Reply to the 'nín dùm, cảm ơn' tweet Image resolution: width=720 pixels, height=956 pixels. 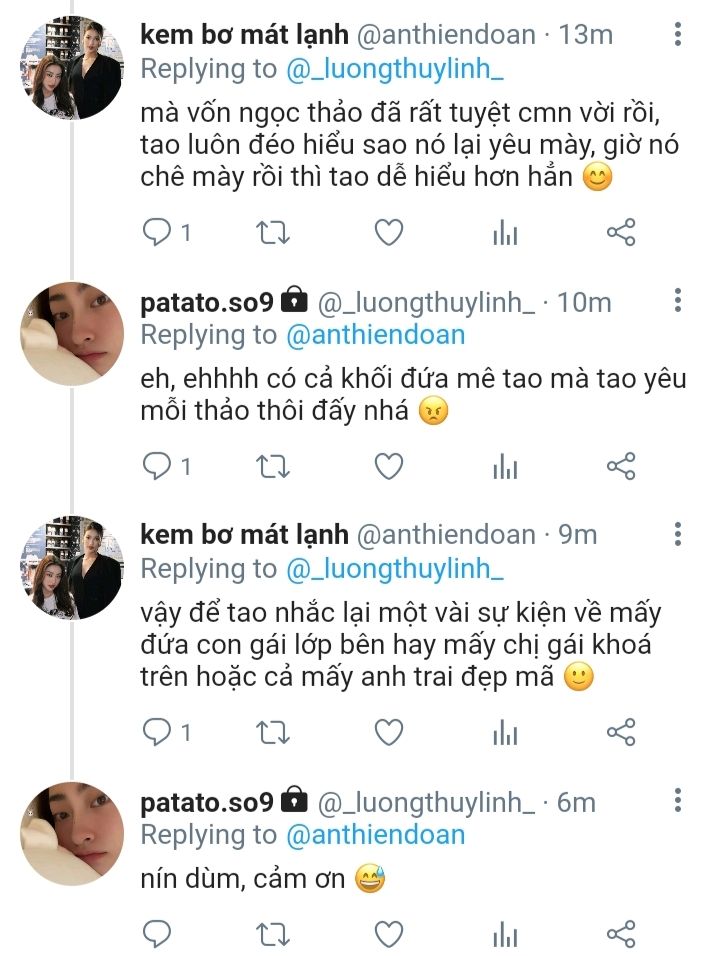(x=157, y=933)
